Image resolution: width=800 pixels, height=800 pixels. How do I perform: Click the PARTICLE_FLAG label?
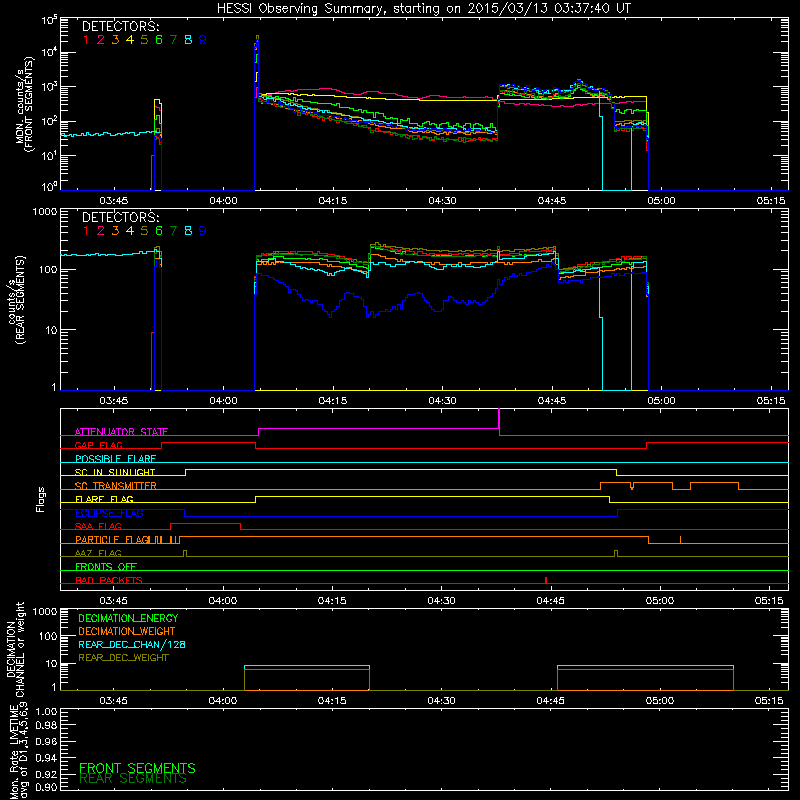[x=111, y=539]
